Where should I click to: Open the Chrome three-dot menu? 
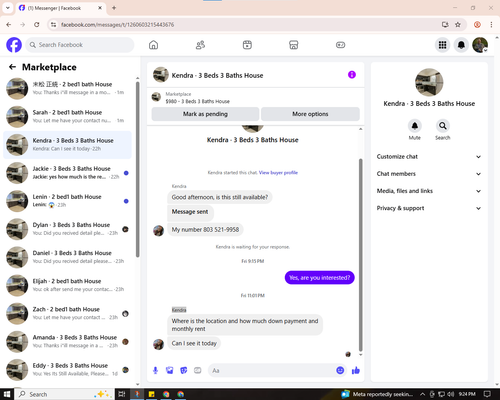(x=491, y=24)
